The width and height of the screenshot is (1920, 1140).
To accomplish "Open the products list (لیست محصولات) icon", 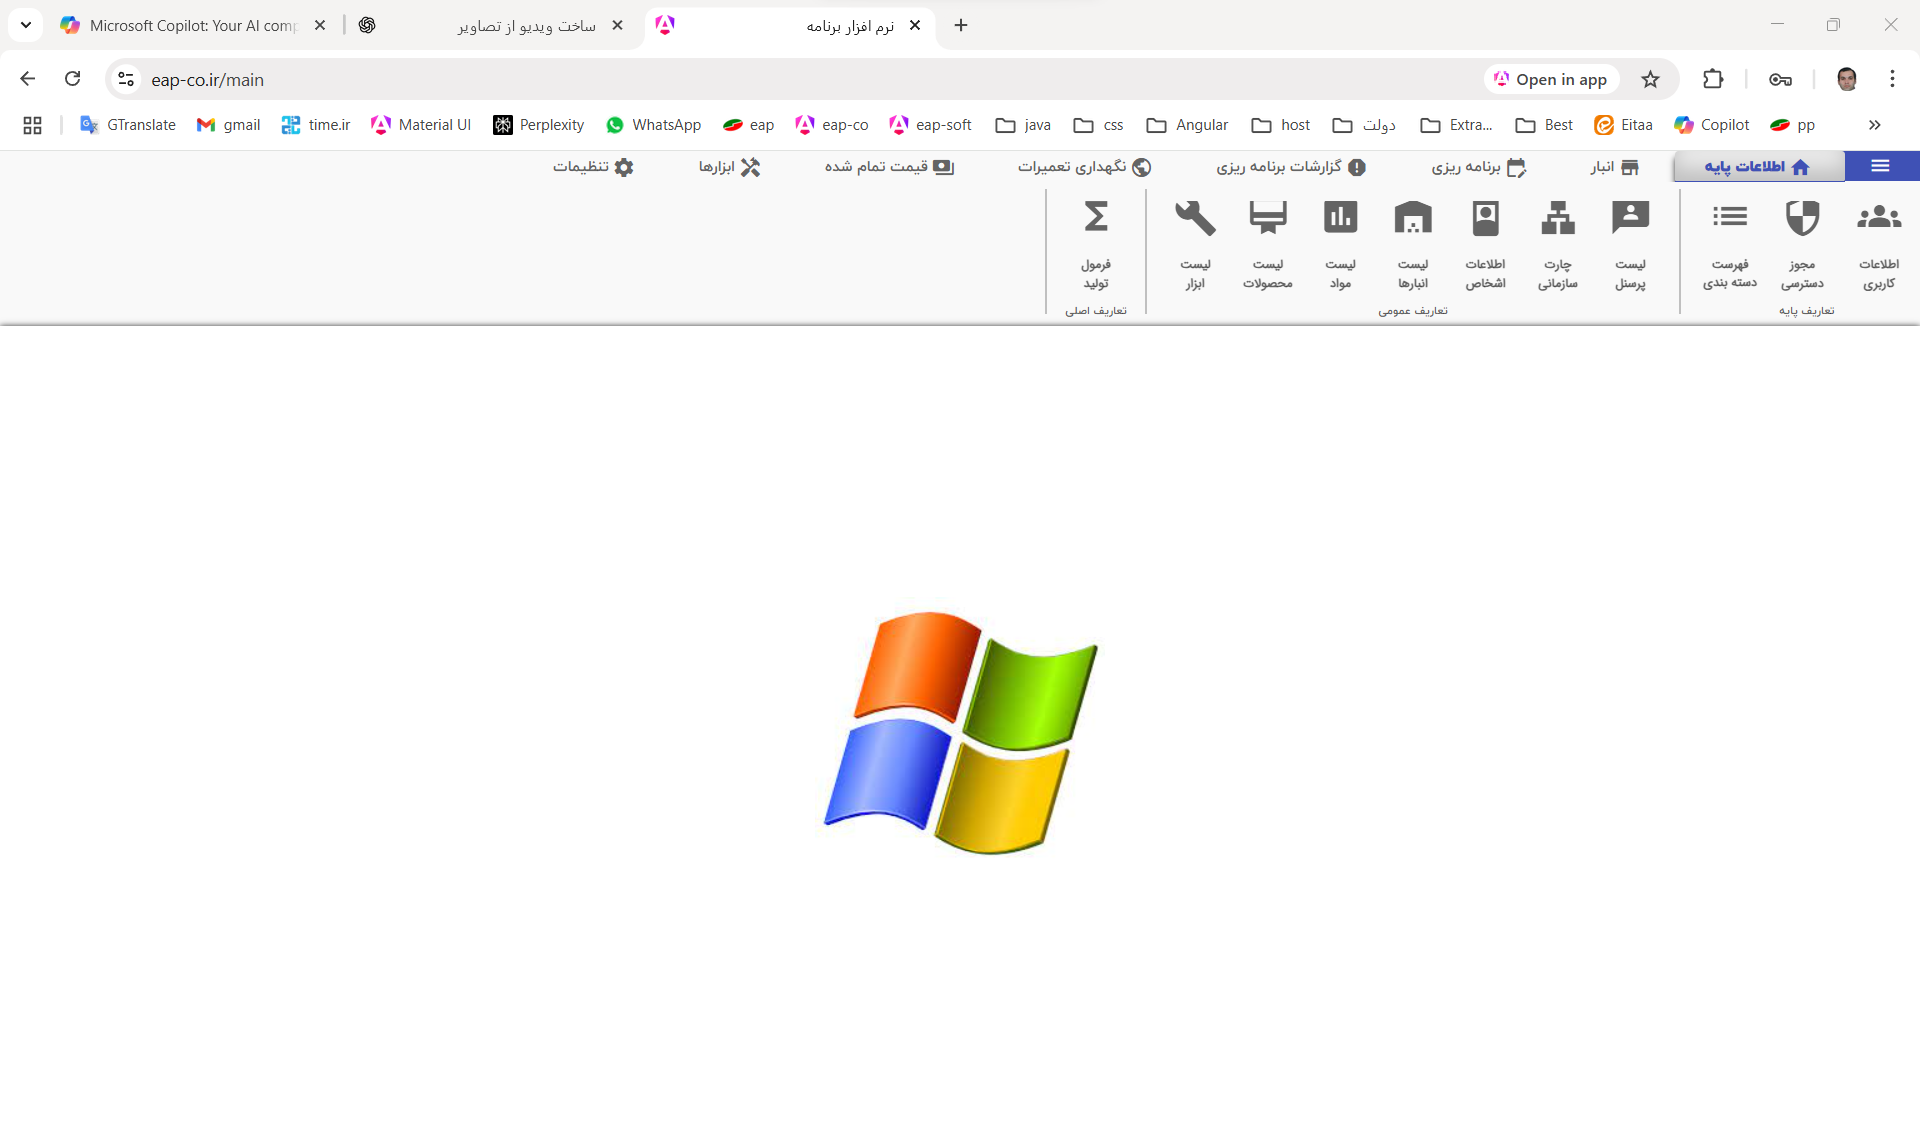I will coord(1267,218).
